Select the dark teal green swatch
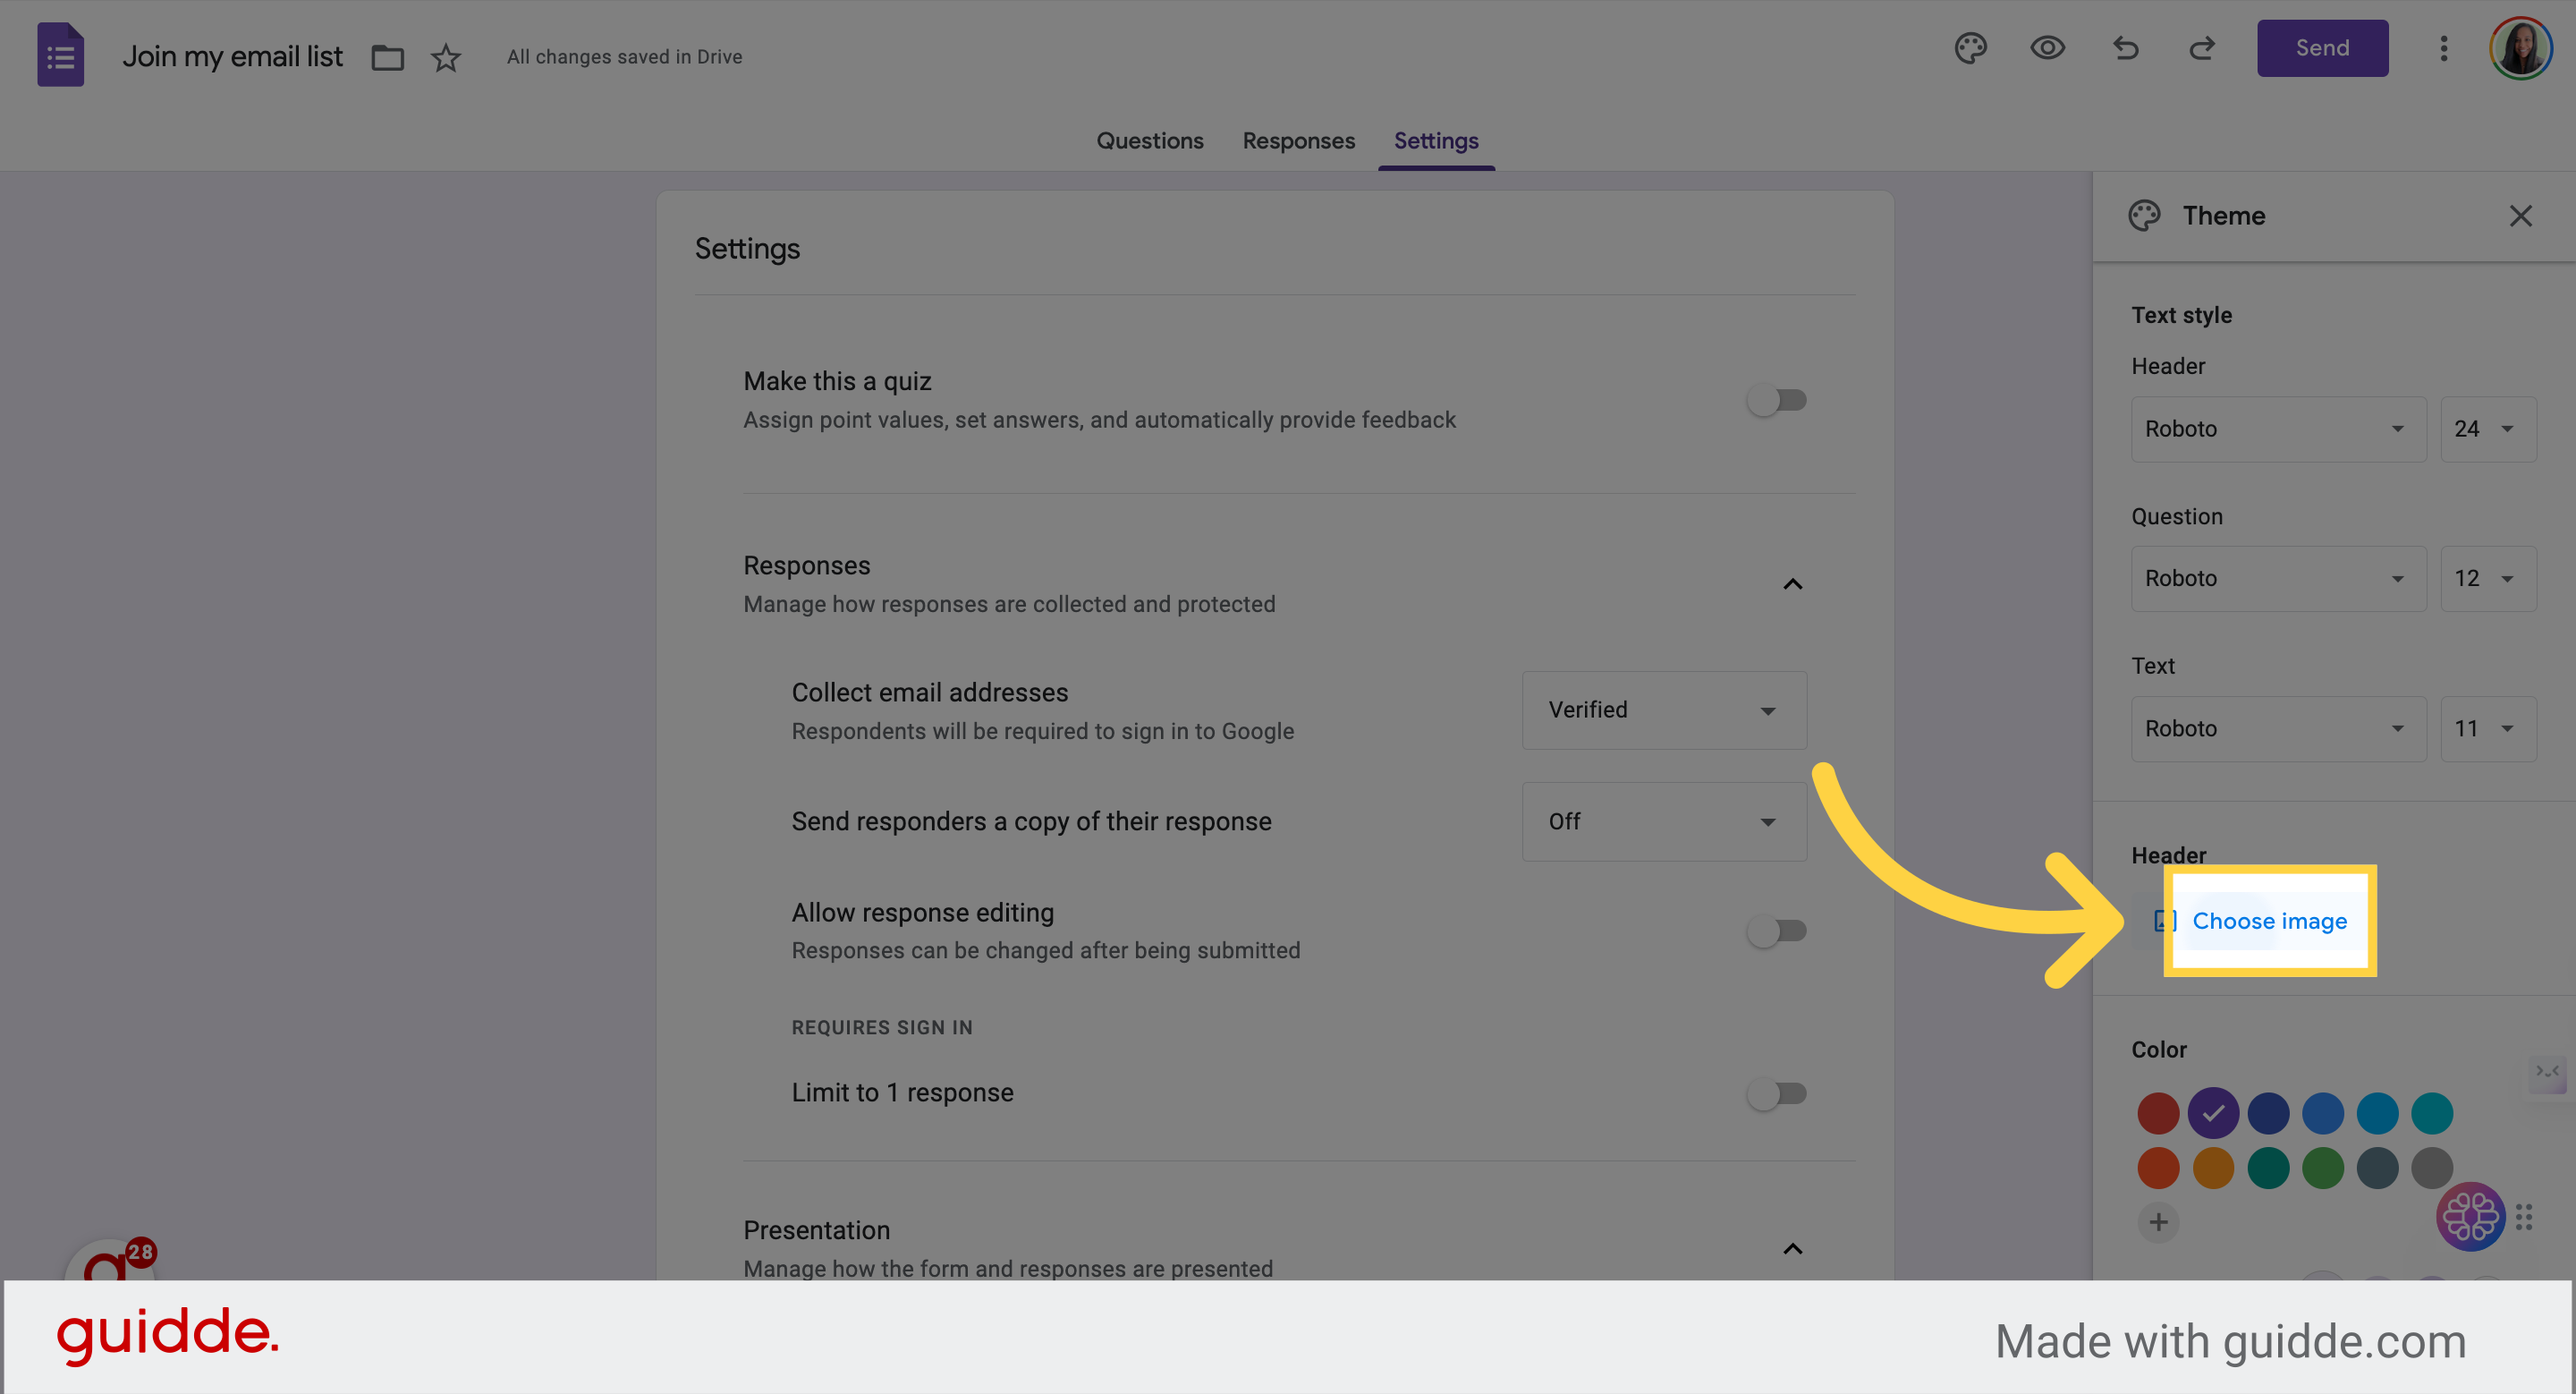Viewport: 2576px width, 1394px height. pos(2268,1168)
